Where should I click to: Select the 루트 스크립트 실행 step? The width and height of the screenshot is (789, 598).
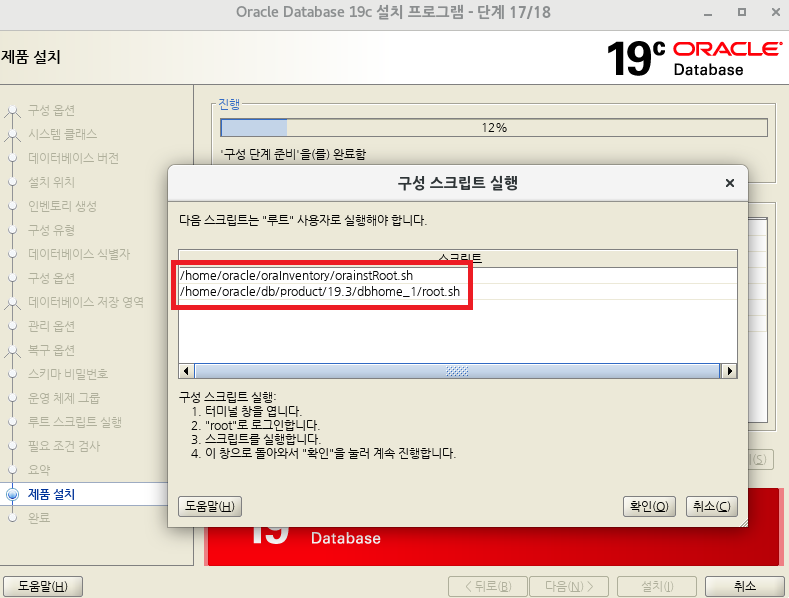(x=75, y=422)
